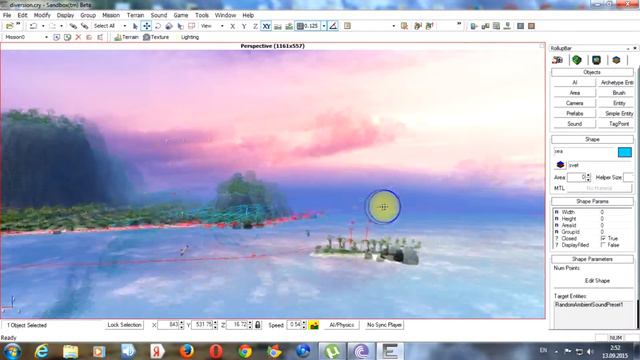Toggle the Closed True checkbox

[x=603, y=238]
